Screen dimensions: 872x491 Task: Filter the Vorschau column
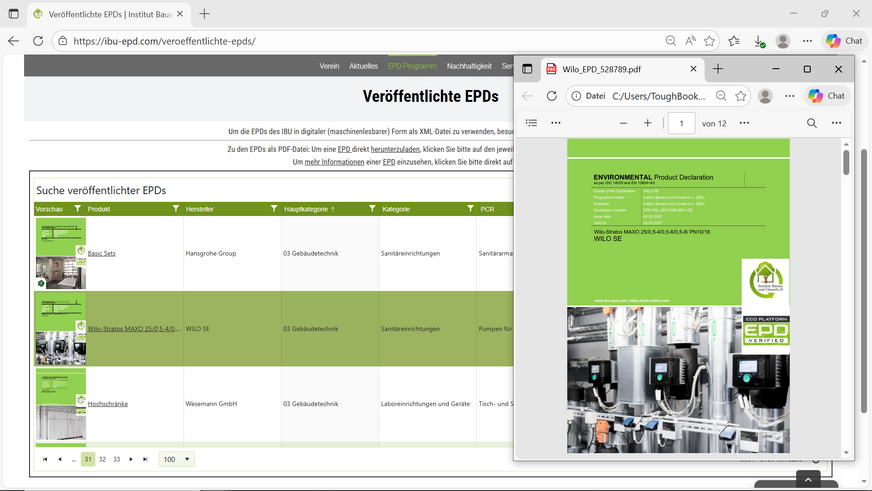coord(77,209)
